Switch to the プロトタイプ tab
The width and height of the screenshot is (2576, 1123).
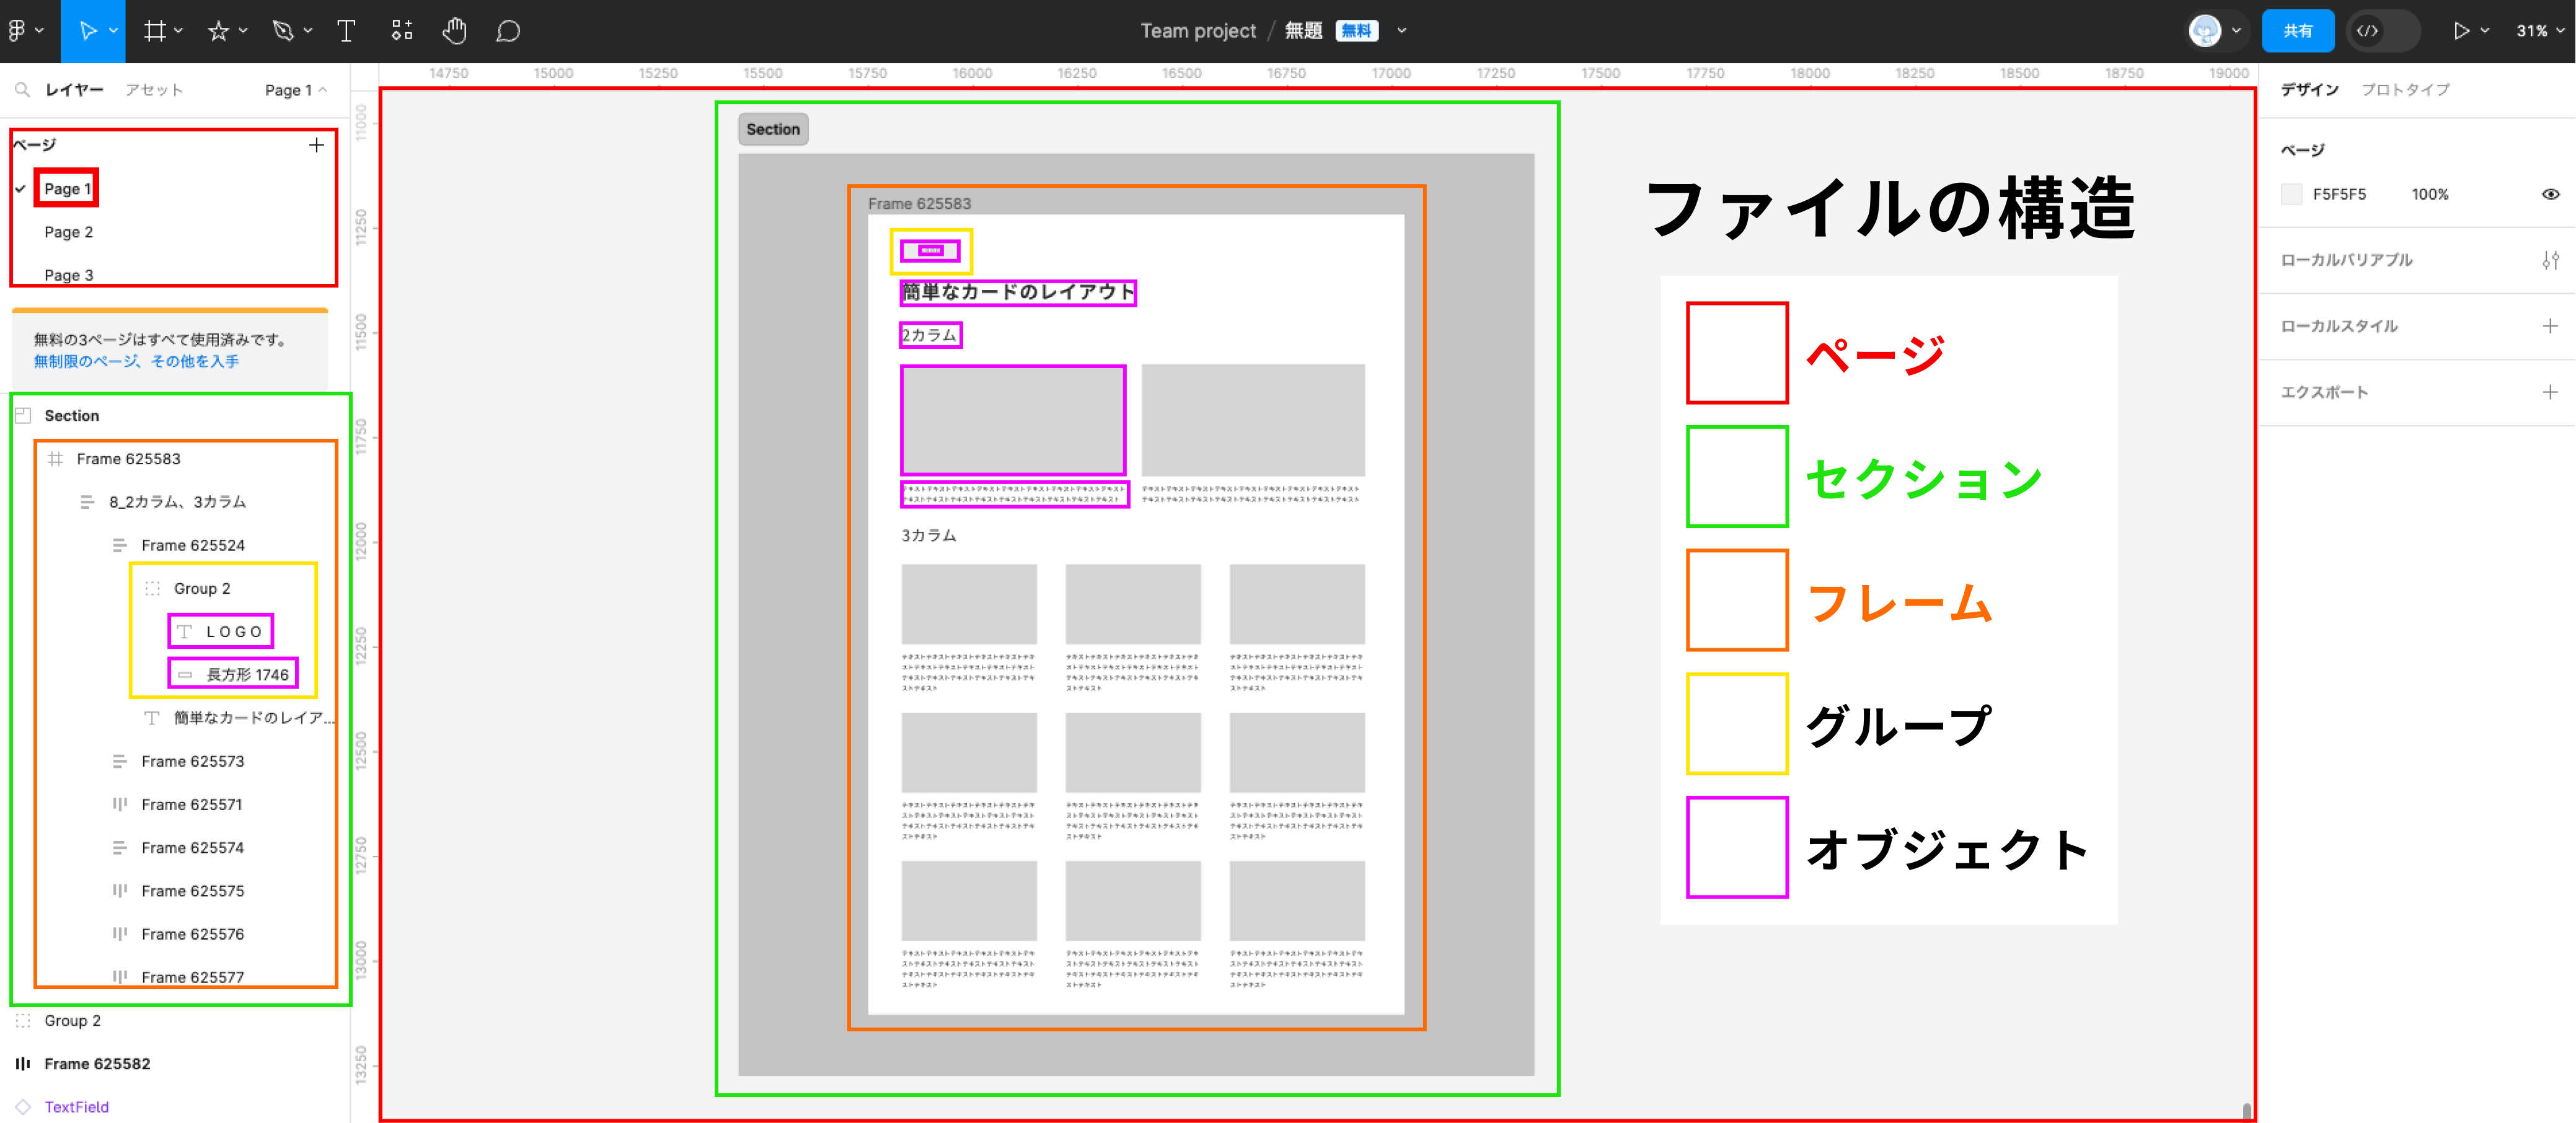pos(2405,90)
